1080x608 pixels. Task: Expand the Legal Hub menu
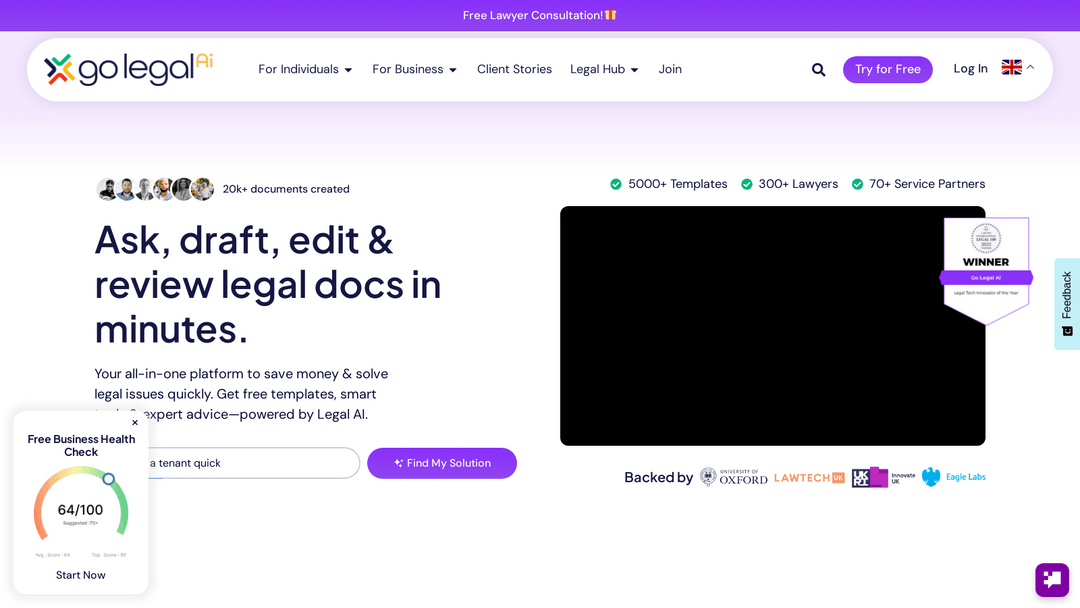[x=604, y=70]
